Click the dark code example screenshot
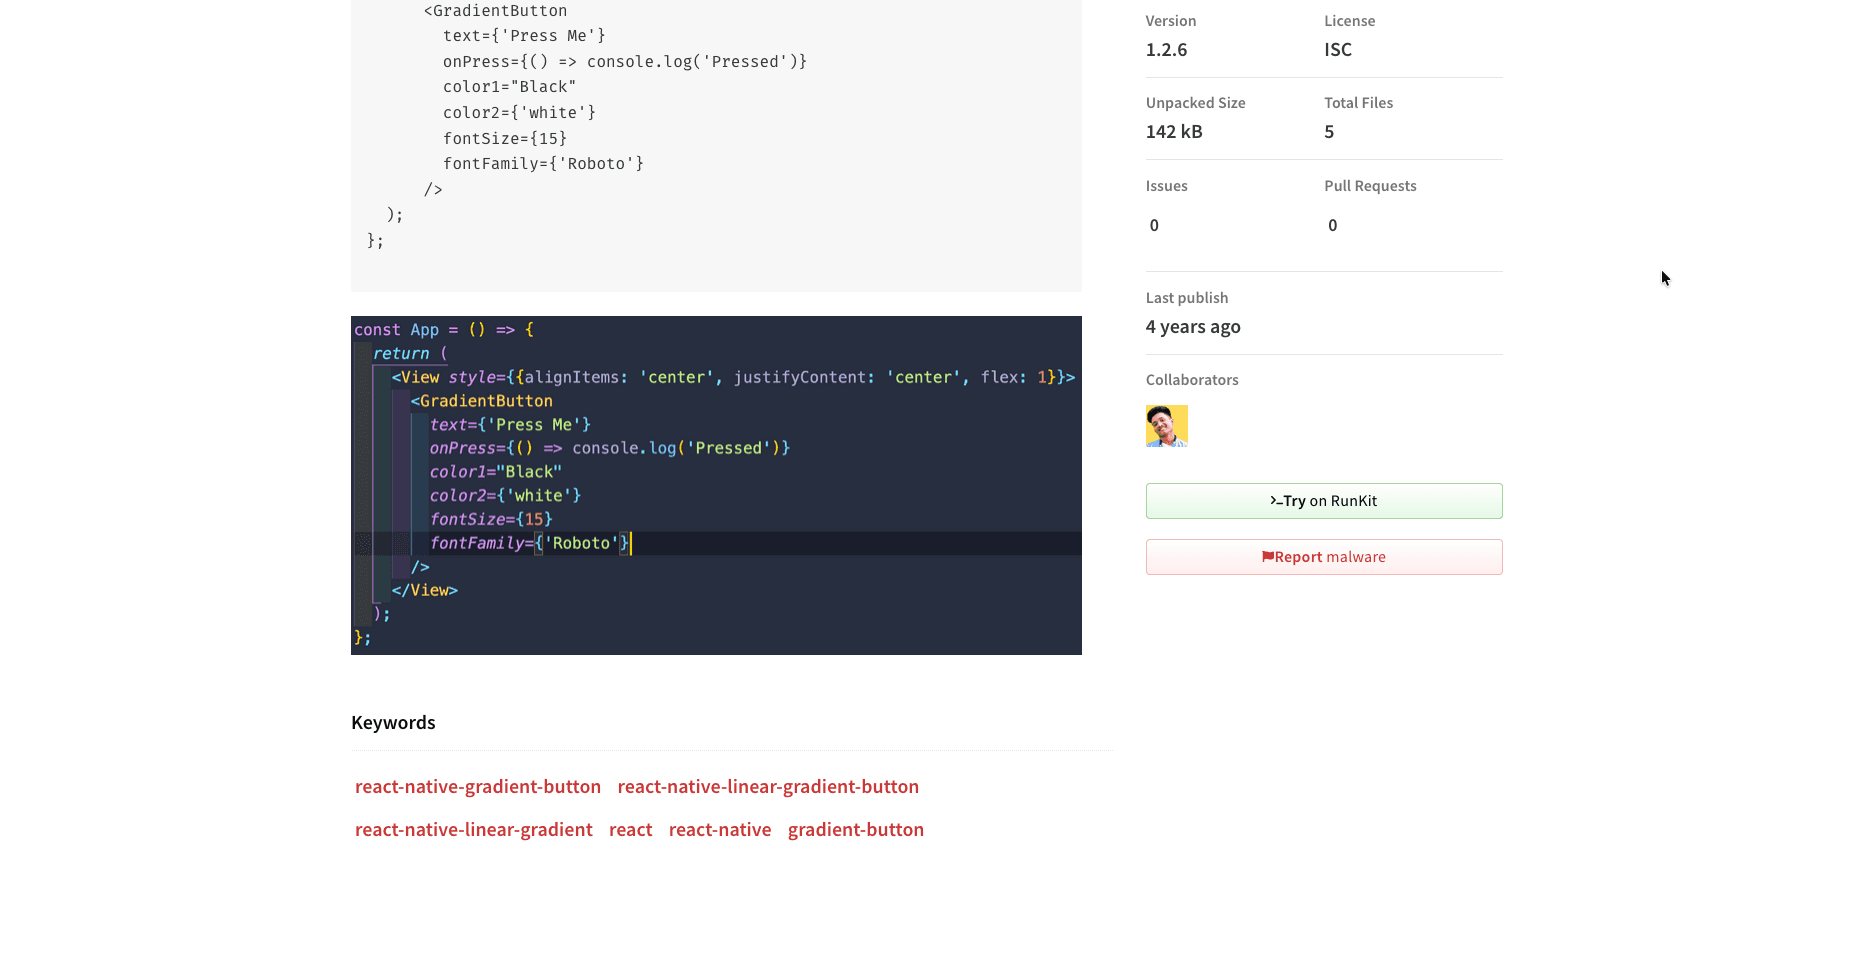 click(716, 485)
